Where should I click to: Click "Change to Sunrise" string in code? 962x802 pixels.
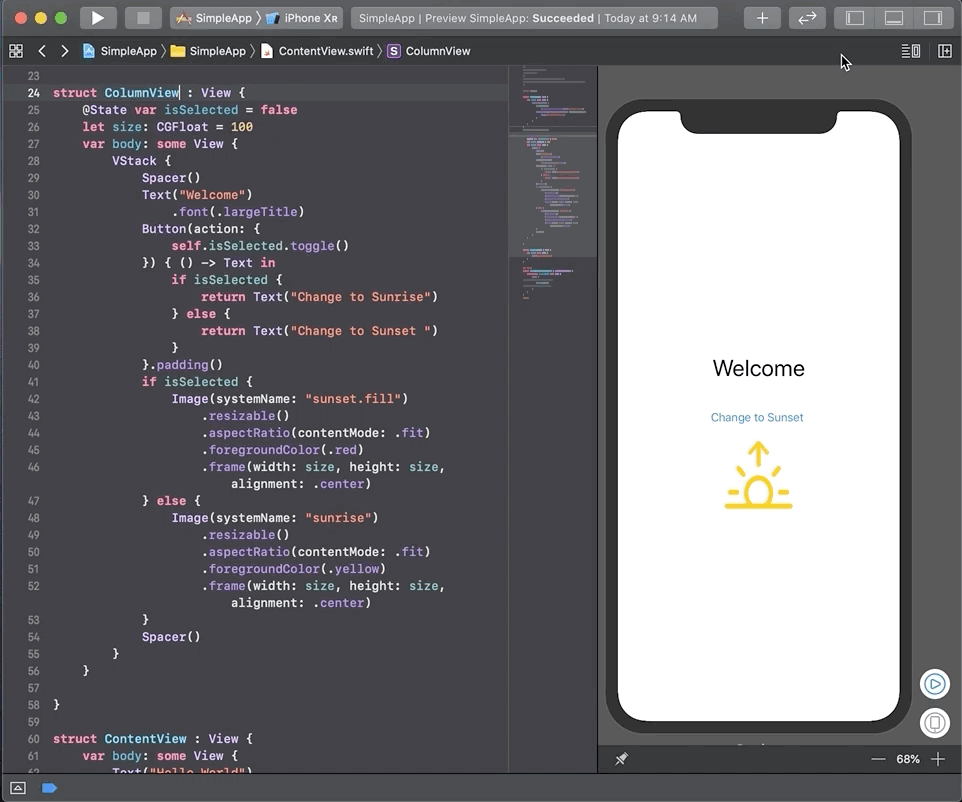[x=360, y=297]
